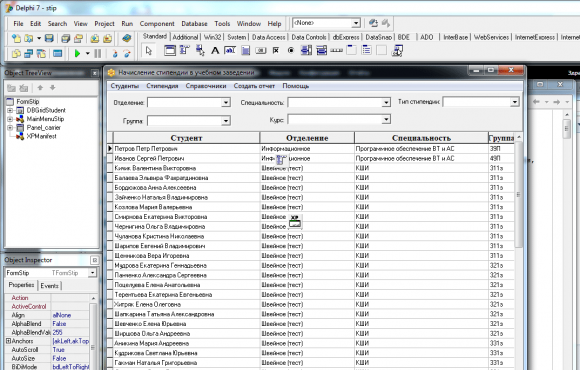Open the Справочники menu of the form
The width and height of the screenshot is (580, 370).
(206, 86)
